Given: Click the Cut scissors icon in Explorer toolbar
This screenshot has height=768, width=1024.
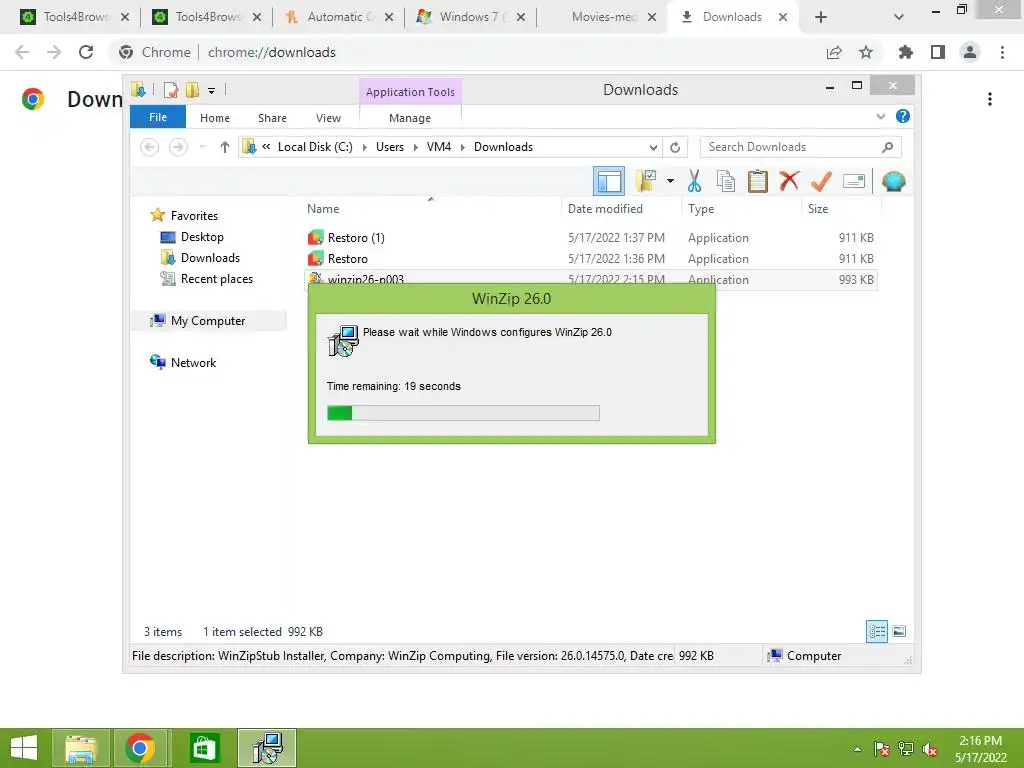Looking at the screenshot, I should pyautogui.click(x=694, y=181).
